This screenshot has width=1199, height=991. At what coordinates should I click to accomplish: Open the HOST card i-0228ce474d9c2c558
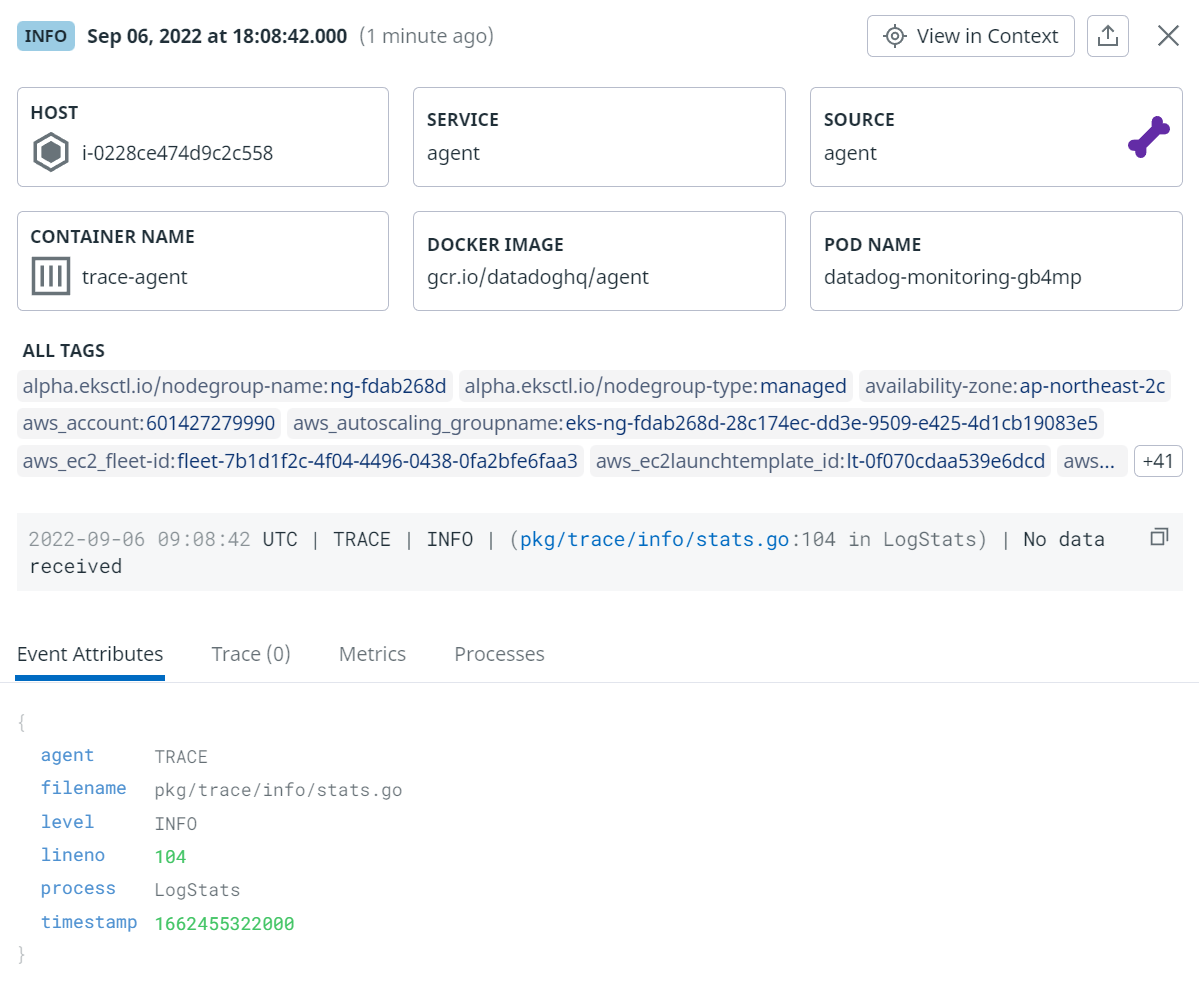203,137
